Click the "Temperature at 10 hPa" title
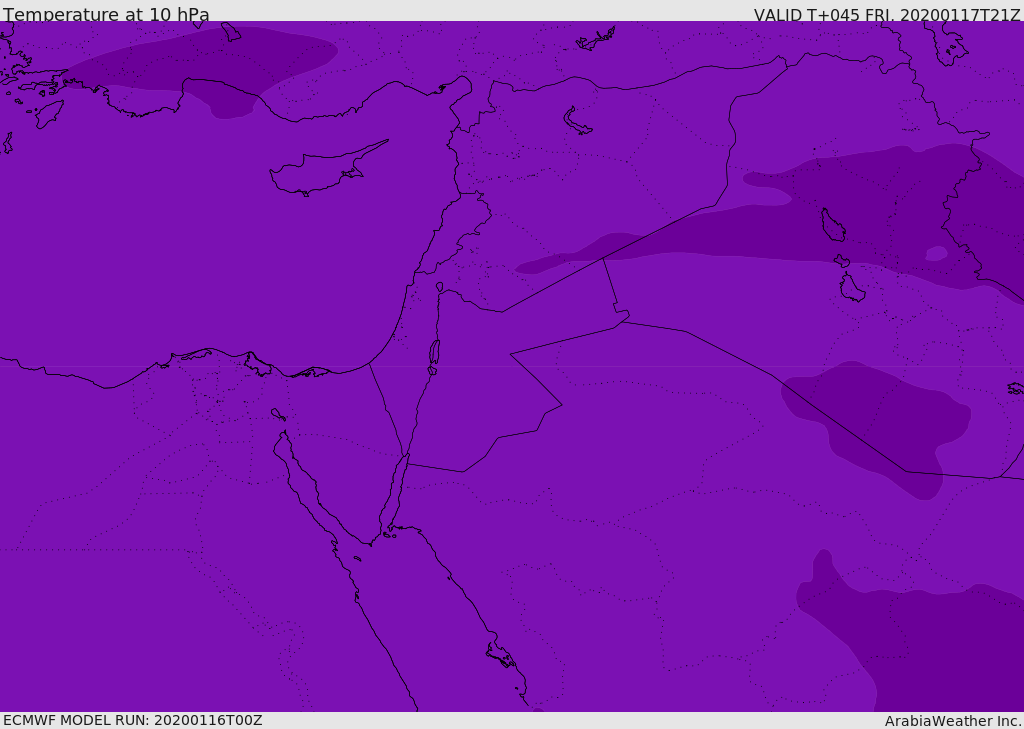The width and height of the screenshot is (1024, 729). click(106, 15)
